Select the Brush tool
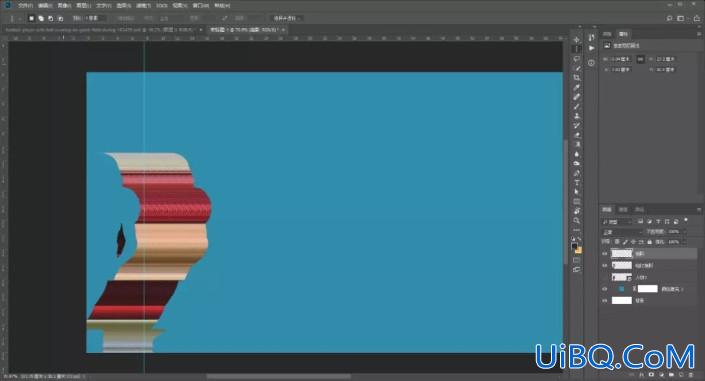705x381 pixels. (x=577, y=106)
